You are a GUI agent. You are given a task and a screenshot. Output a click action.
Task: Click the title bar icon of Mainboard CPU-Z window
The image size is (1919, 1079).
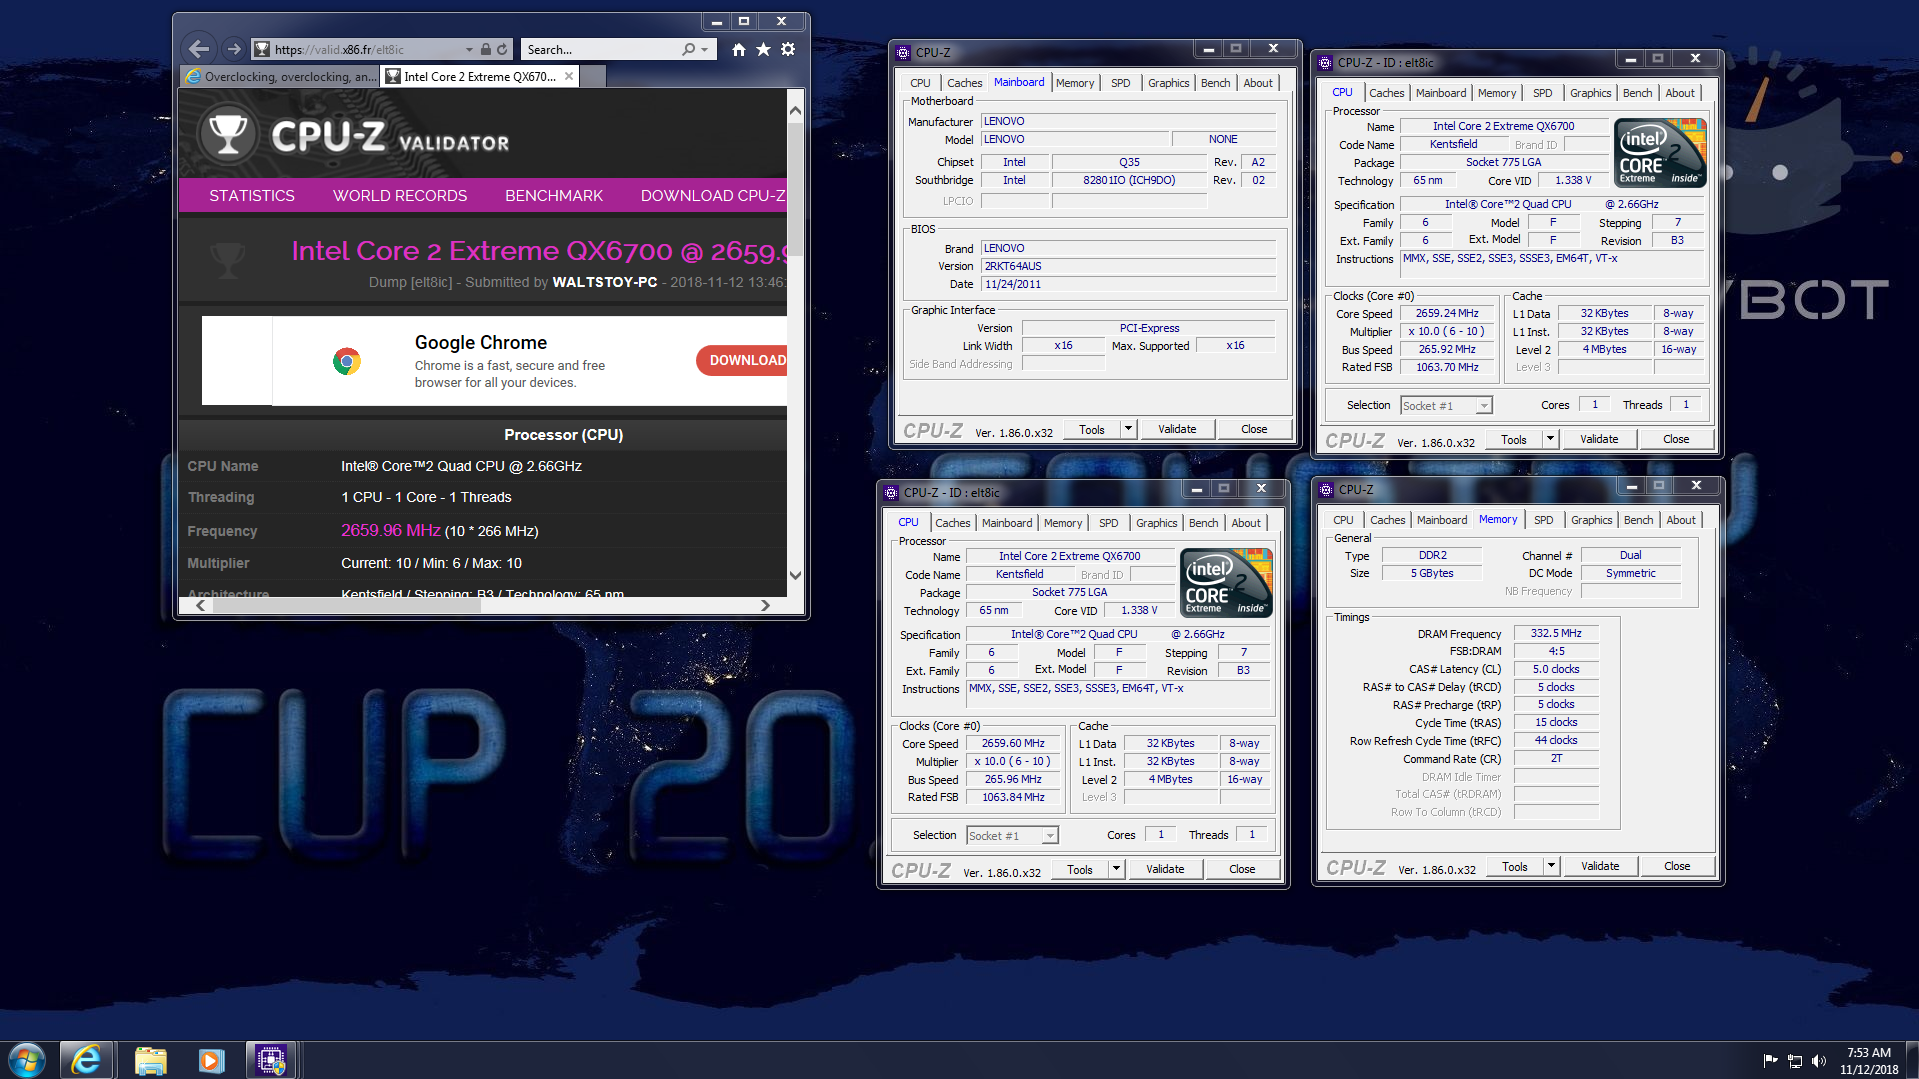pyautogui.click(x=904, y=52)
